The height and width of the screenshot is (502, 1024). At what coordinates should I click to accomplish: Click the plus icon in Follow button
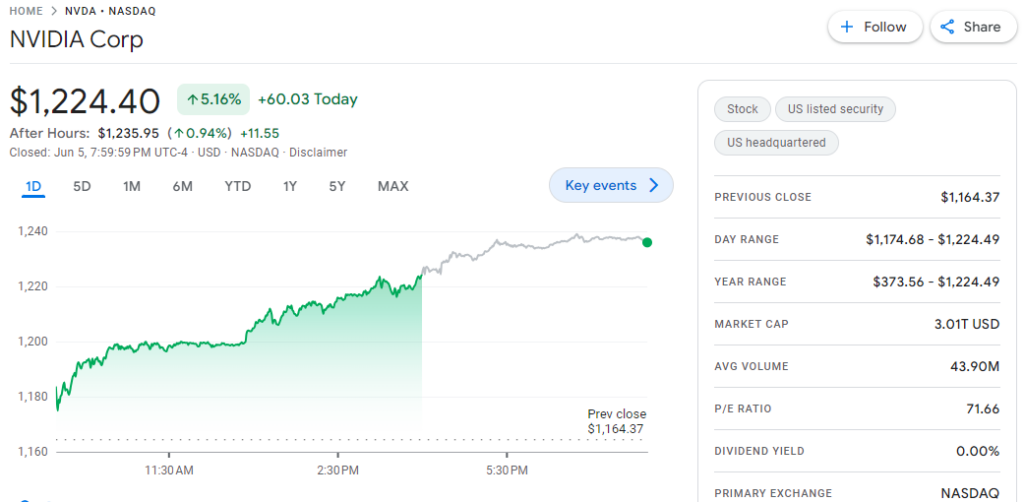pos(846,27)
